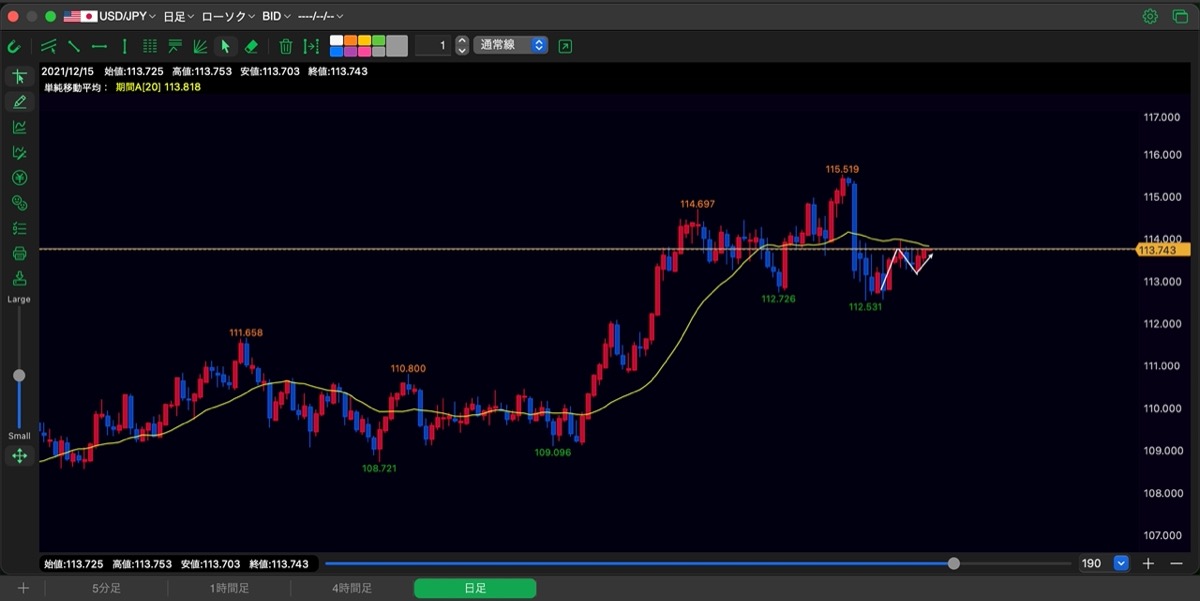Screen dimensions: 1200x601
Task: Open chart settings gear icon
Action: click(x=1150, y=16)
